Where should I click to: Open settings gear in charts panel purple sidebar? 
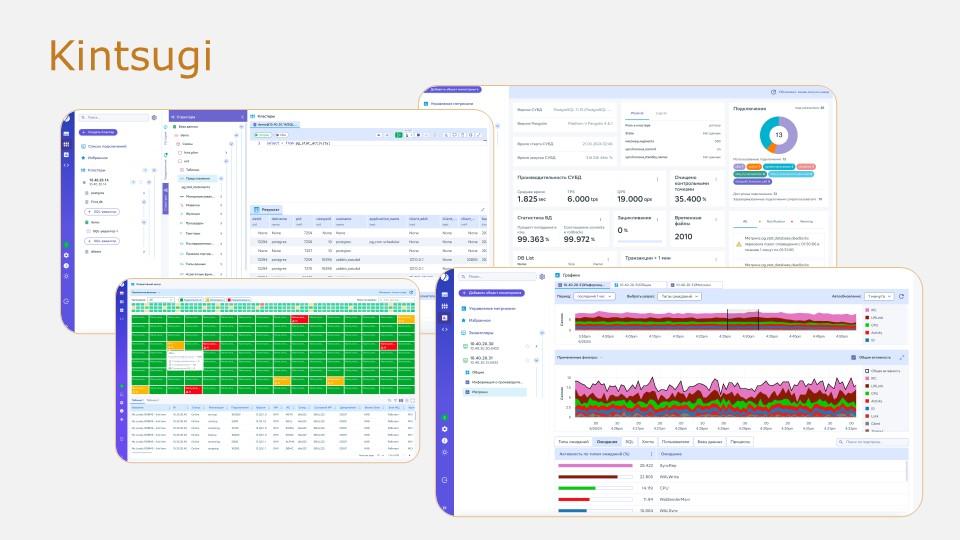(444, 429)
